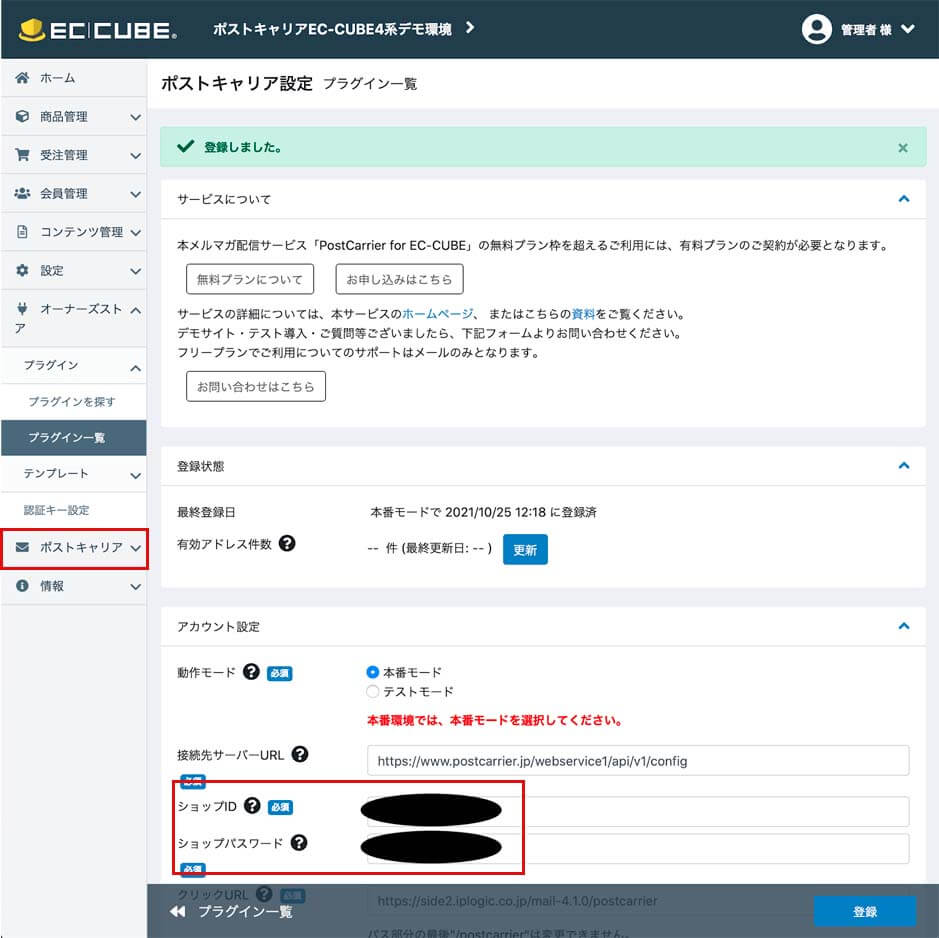Expand the 設定 menu chevron
Screen dimensions: 939x938
point(136,271)
